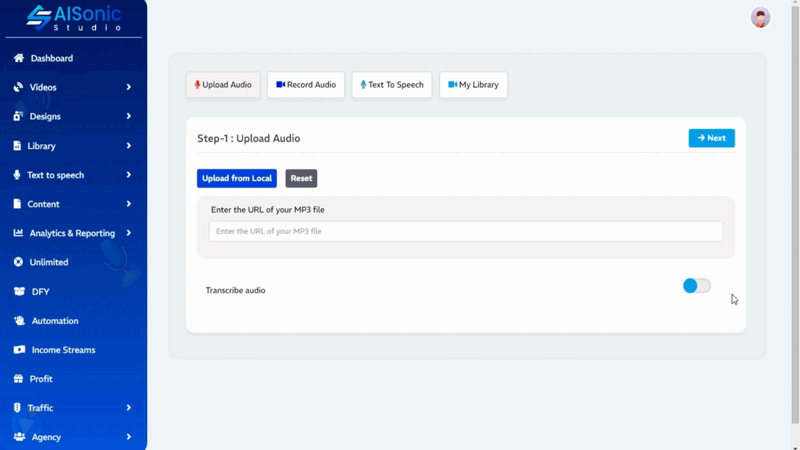Proceed with the Next button
Screen dimensions: 800x450
(711, 138)
